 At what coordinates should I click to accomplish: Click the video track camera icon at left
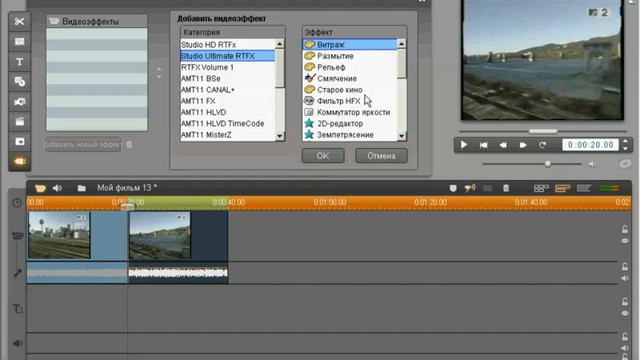pos(17,236)
